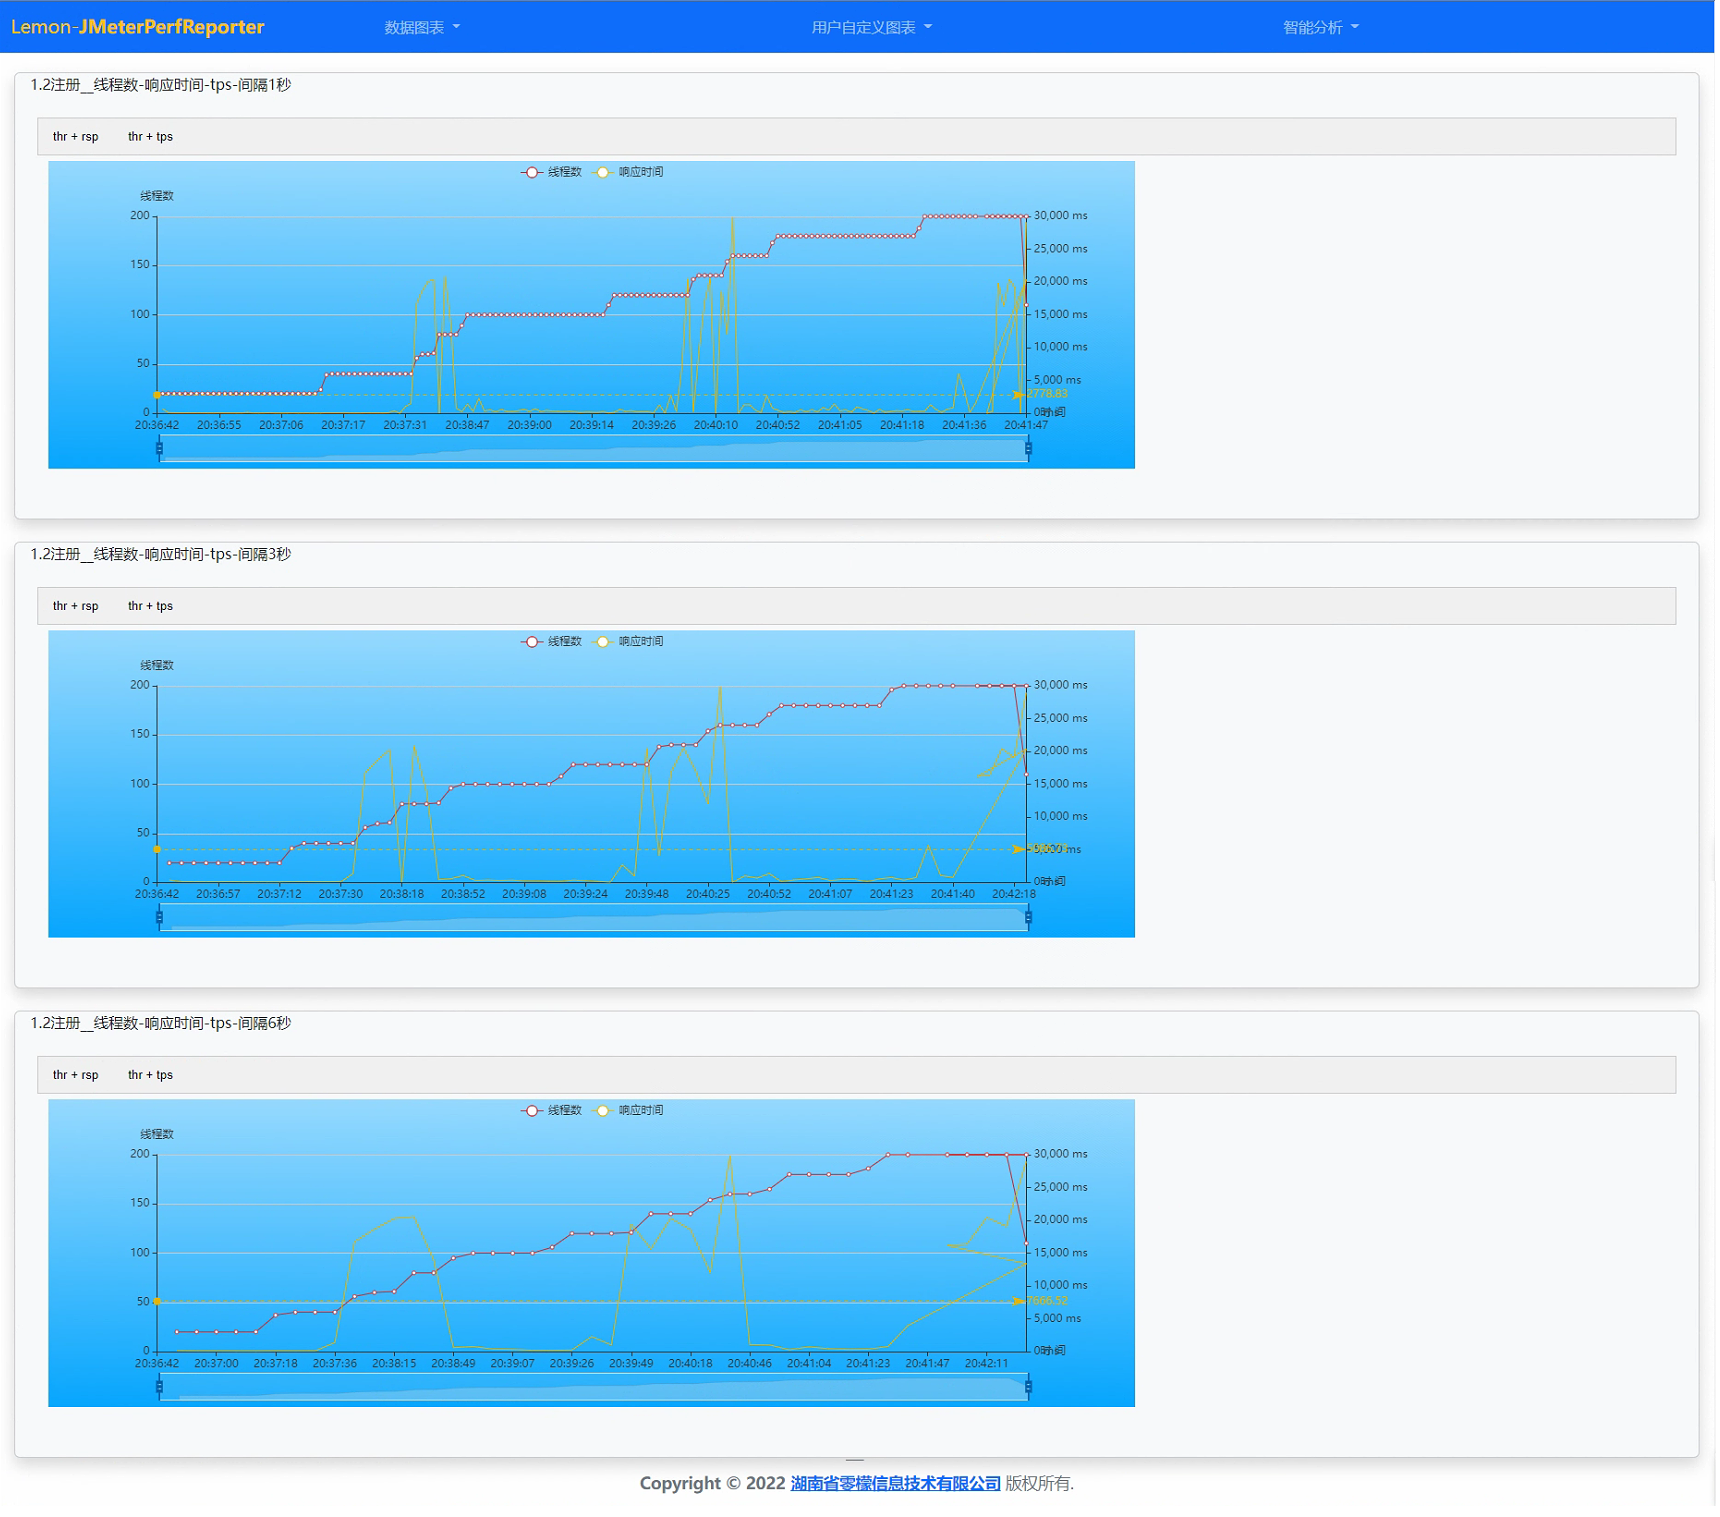Screen dimensions: 1720x1517
Task: Open the 数据图表 dropdown menu
Action: pos(422,27)
